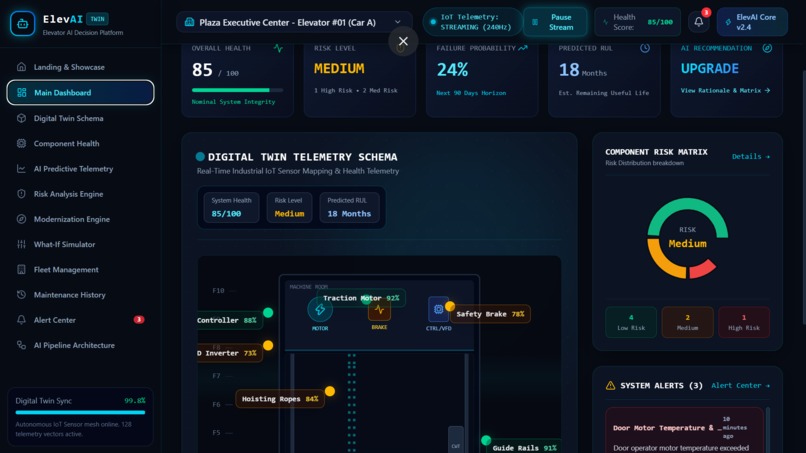806x453 pixels.
Task: Open Component Risk Matrix Details link
Action: point(750,156)
